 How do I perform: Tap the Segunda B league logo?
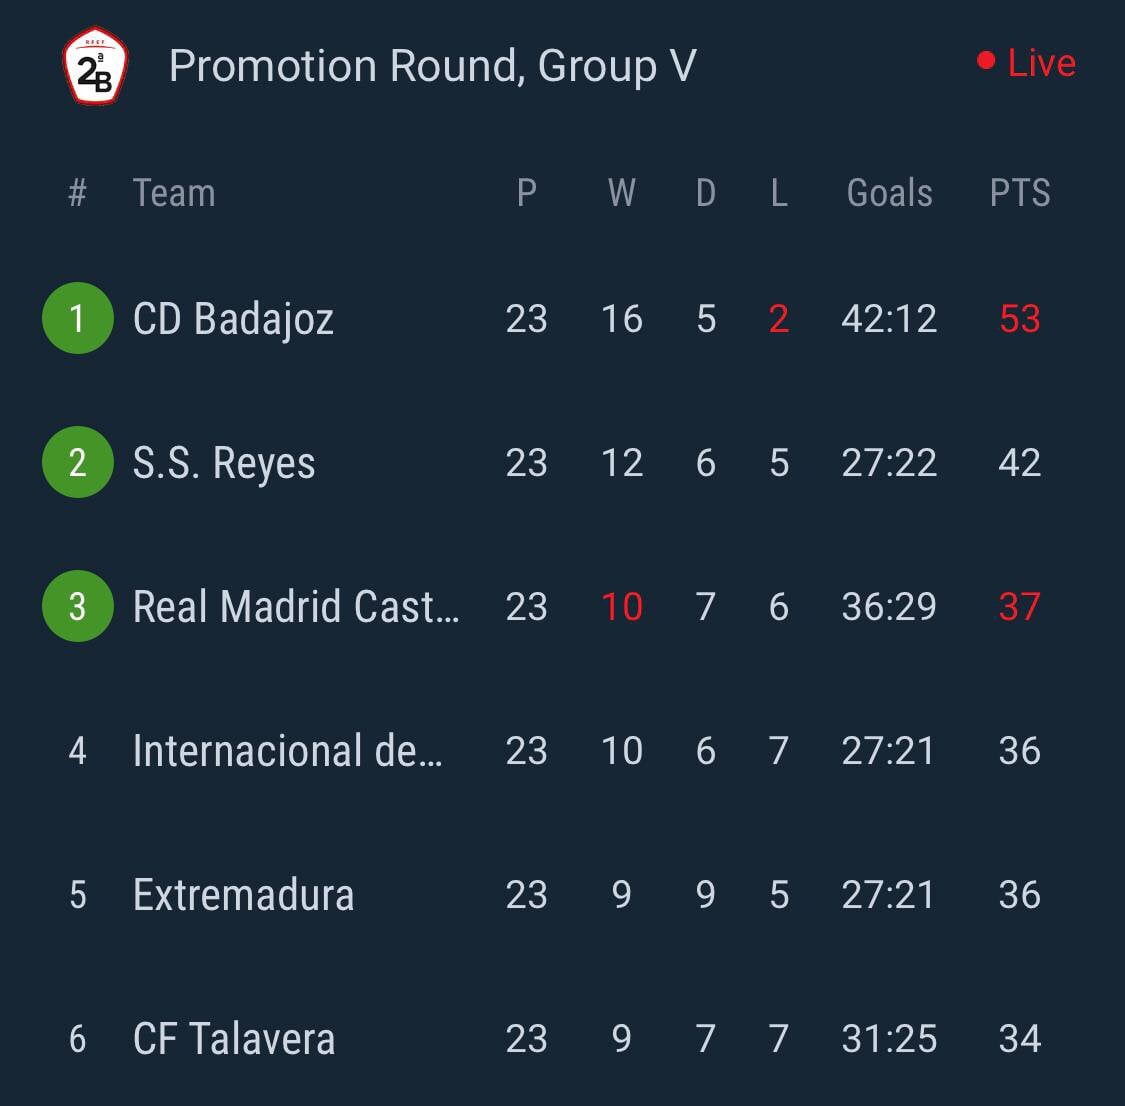tap(95, 65)
